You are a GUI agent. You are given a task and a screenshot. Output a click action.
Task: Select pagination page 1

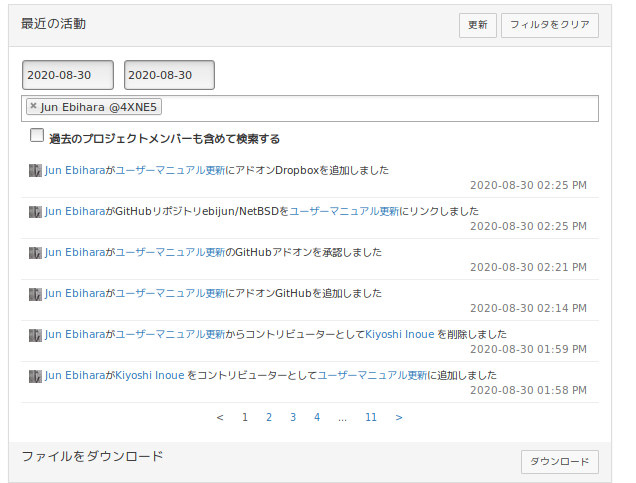click(x=245, y=417)
